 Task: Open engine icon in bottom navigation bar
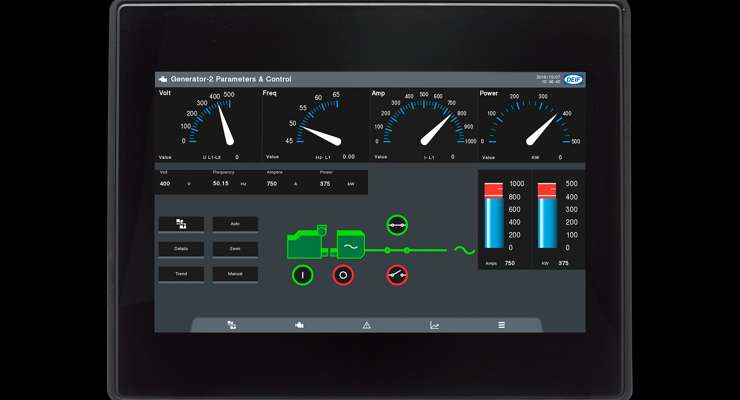click(x=299, y=325)
